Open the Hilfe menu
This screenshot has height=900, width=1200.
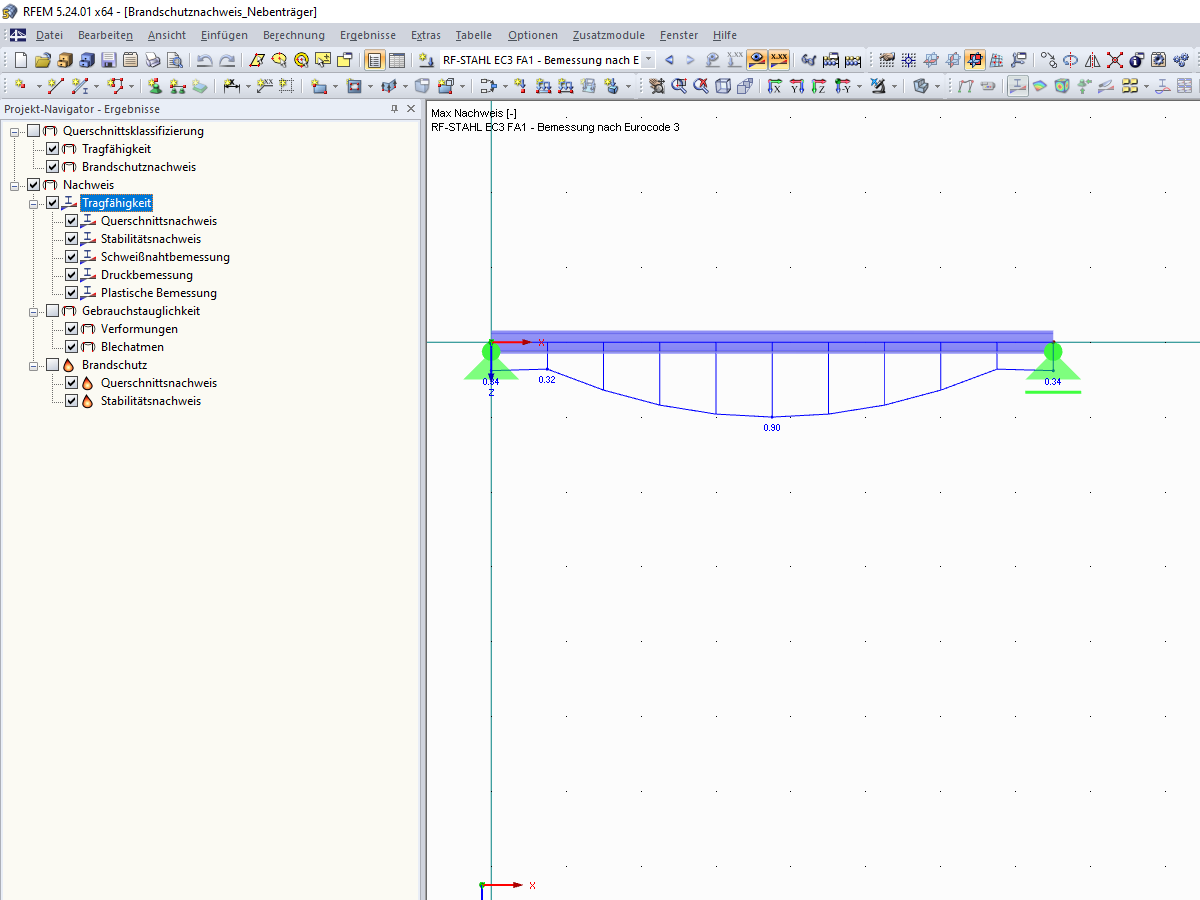(725, 35)
